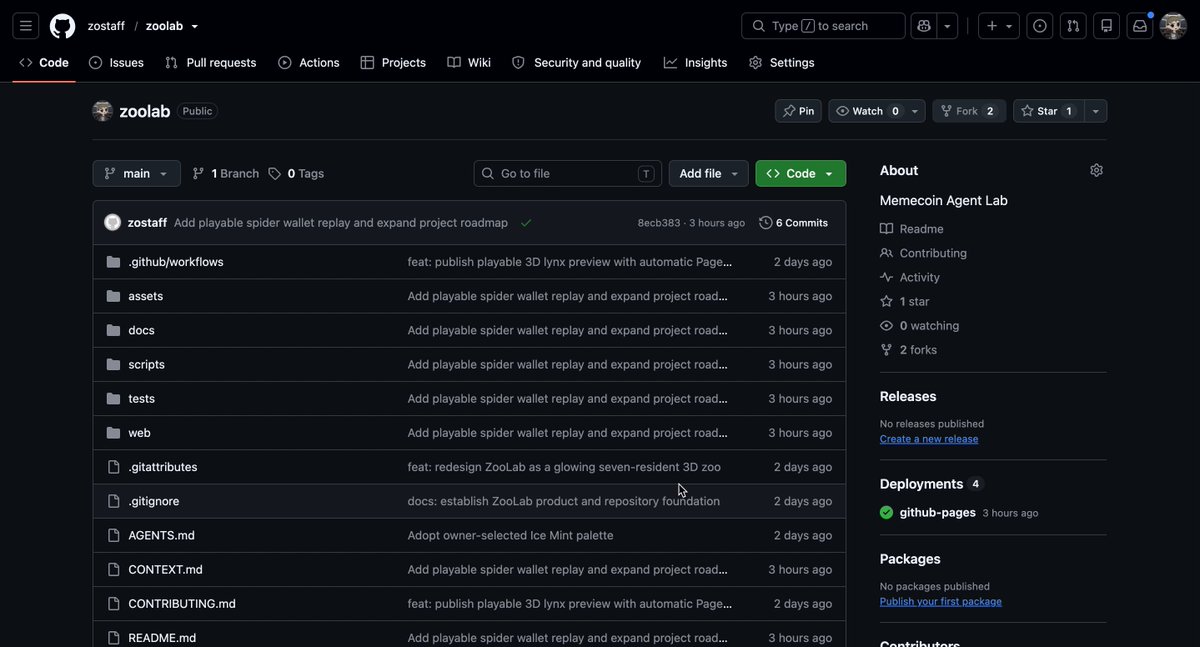The image size is (1200, 647).
Task: Open the hamburger navigation menu
Action: click(26, 26)
